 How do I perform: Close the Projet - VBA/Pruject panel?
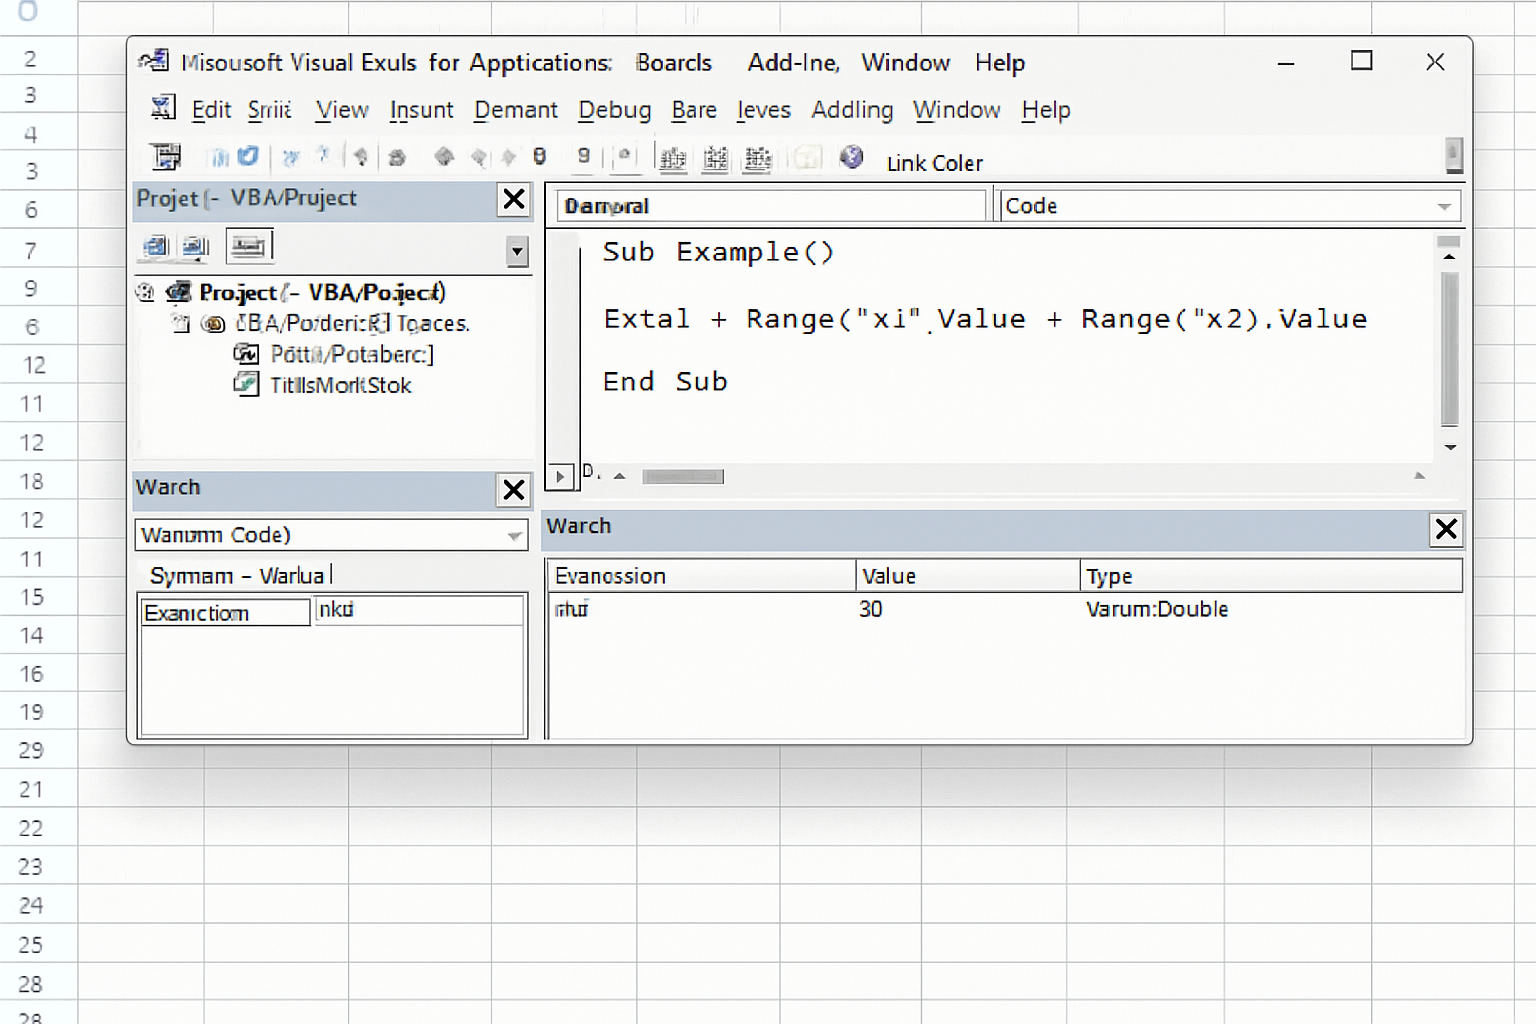pos(513,199)
